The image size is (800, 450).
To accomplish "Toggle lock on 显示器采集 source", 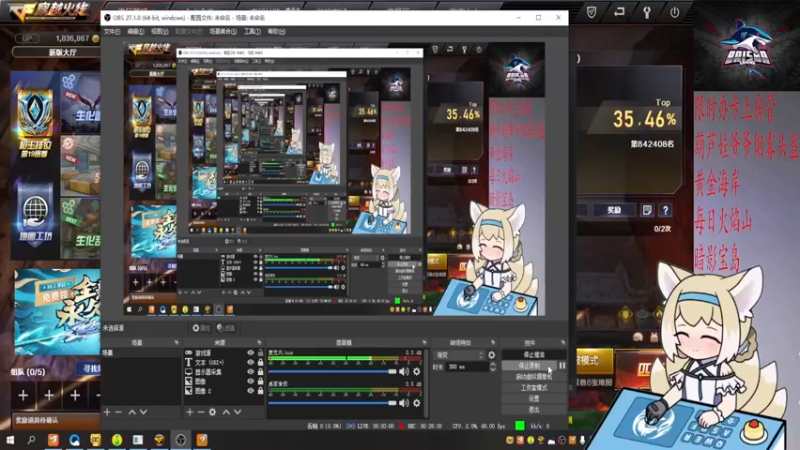I will 260,372.
